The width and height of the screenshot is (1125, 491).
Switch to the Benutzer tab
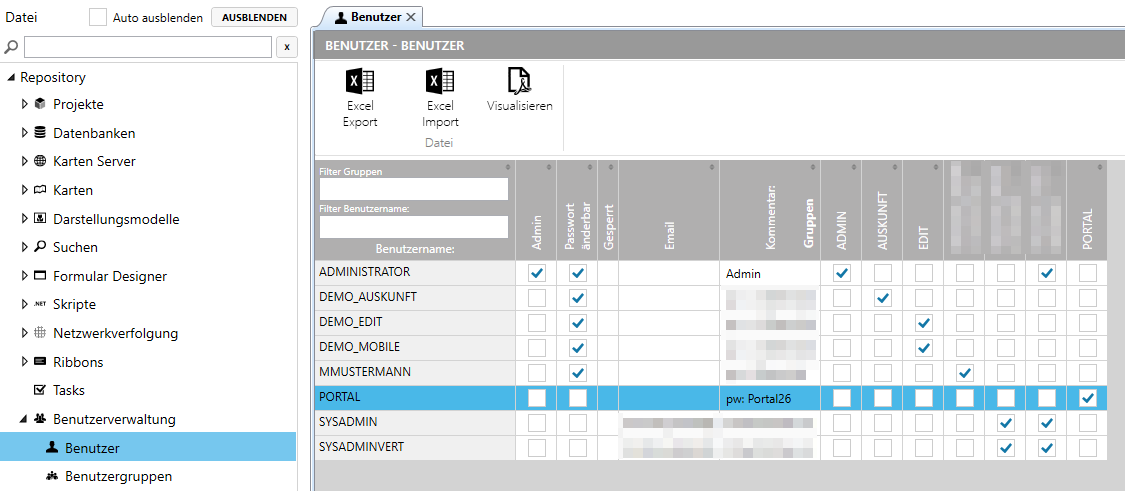(x=369, y=16)
